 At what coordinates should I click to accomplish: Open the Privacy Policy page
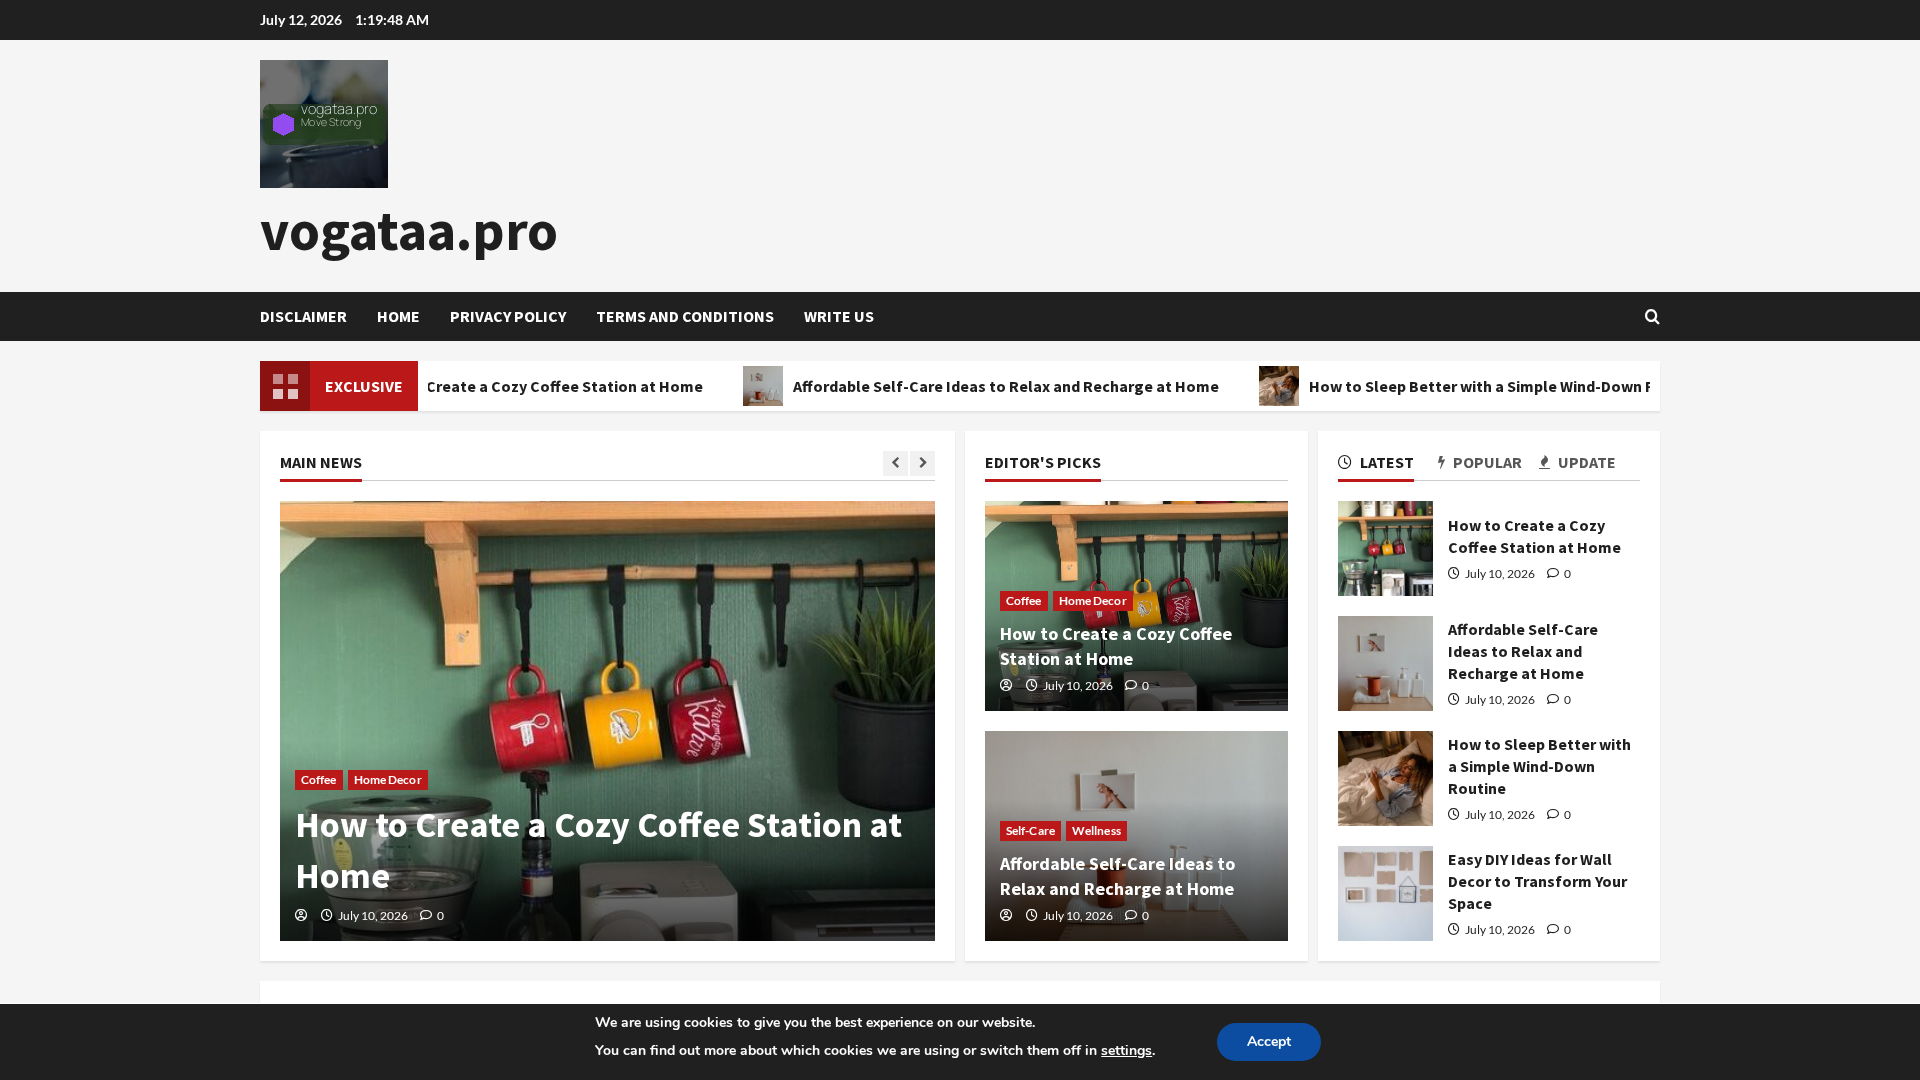[508, 316]
